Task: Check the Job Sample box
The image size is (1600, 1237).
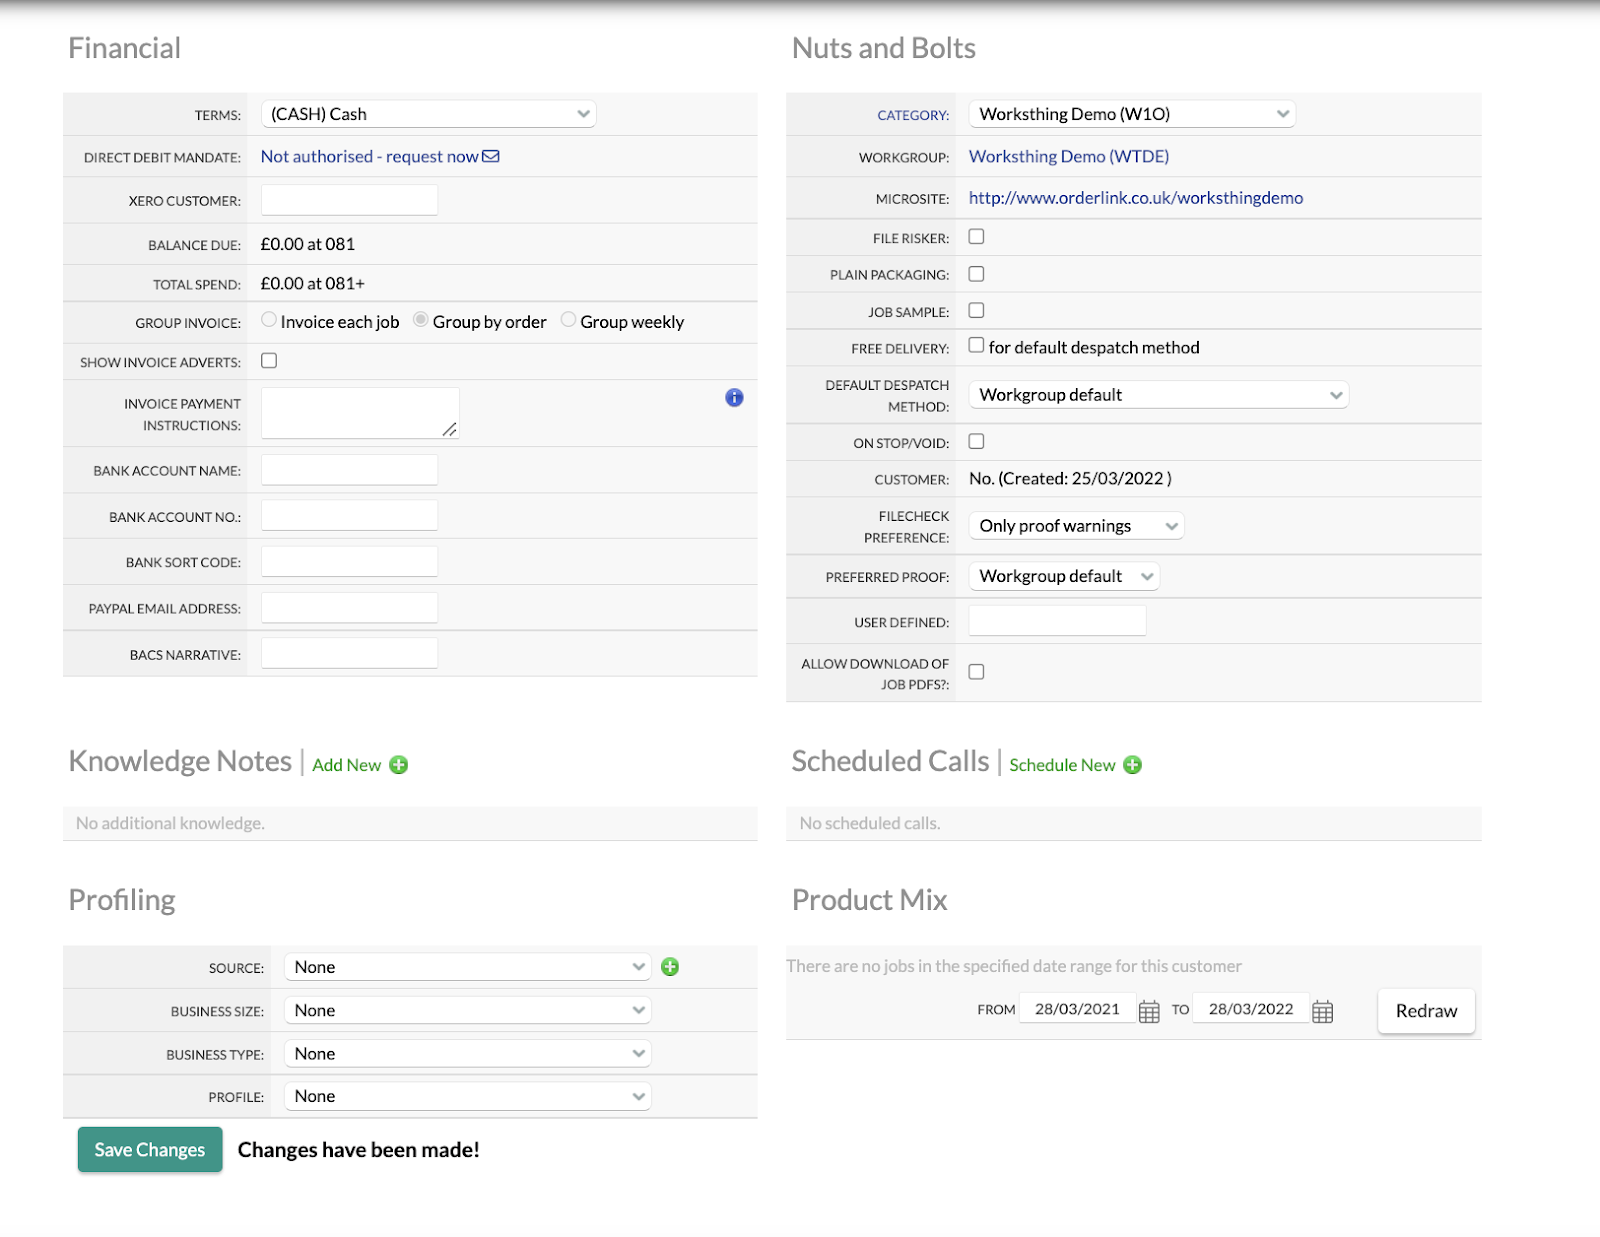Action: click(x=976, y=311)
